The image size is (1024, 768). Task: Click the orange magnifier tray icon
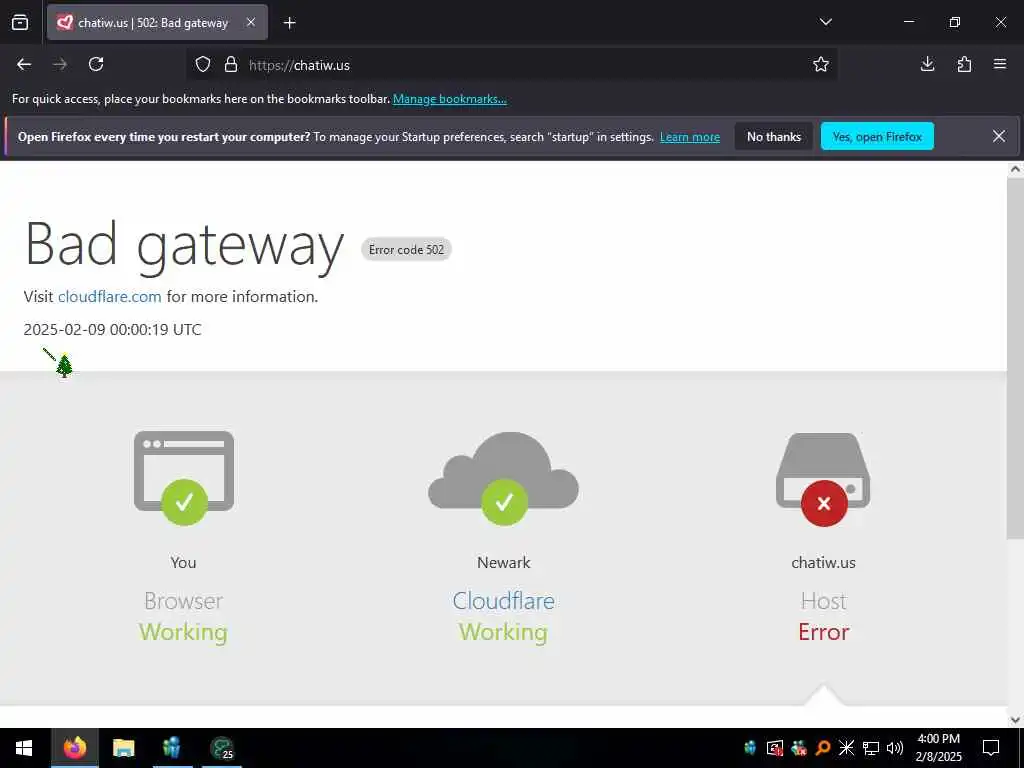(823, 748)
